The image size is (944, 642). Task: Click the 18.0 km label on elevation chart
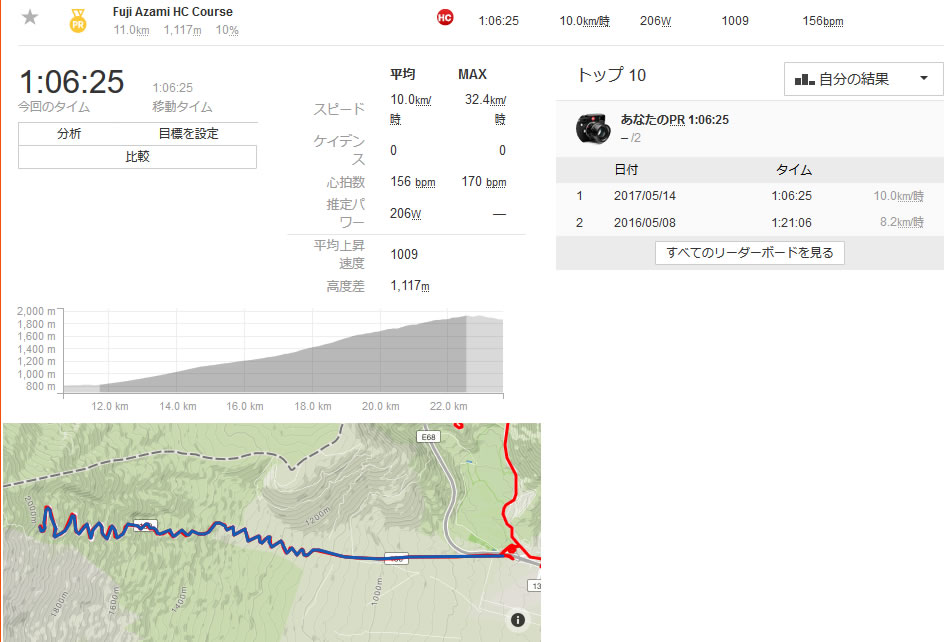click(x=312, y=407)
